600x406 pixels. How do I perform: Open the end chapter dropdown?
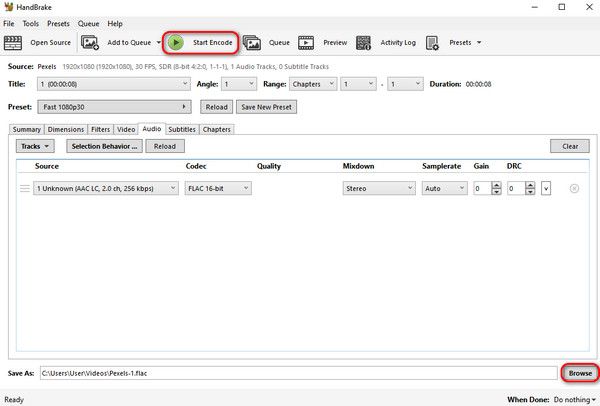point(406,84)
